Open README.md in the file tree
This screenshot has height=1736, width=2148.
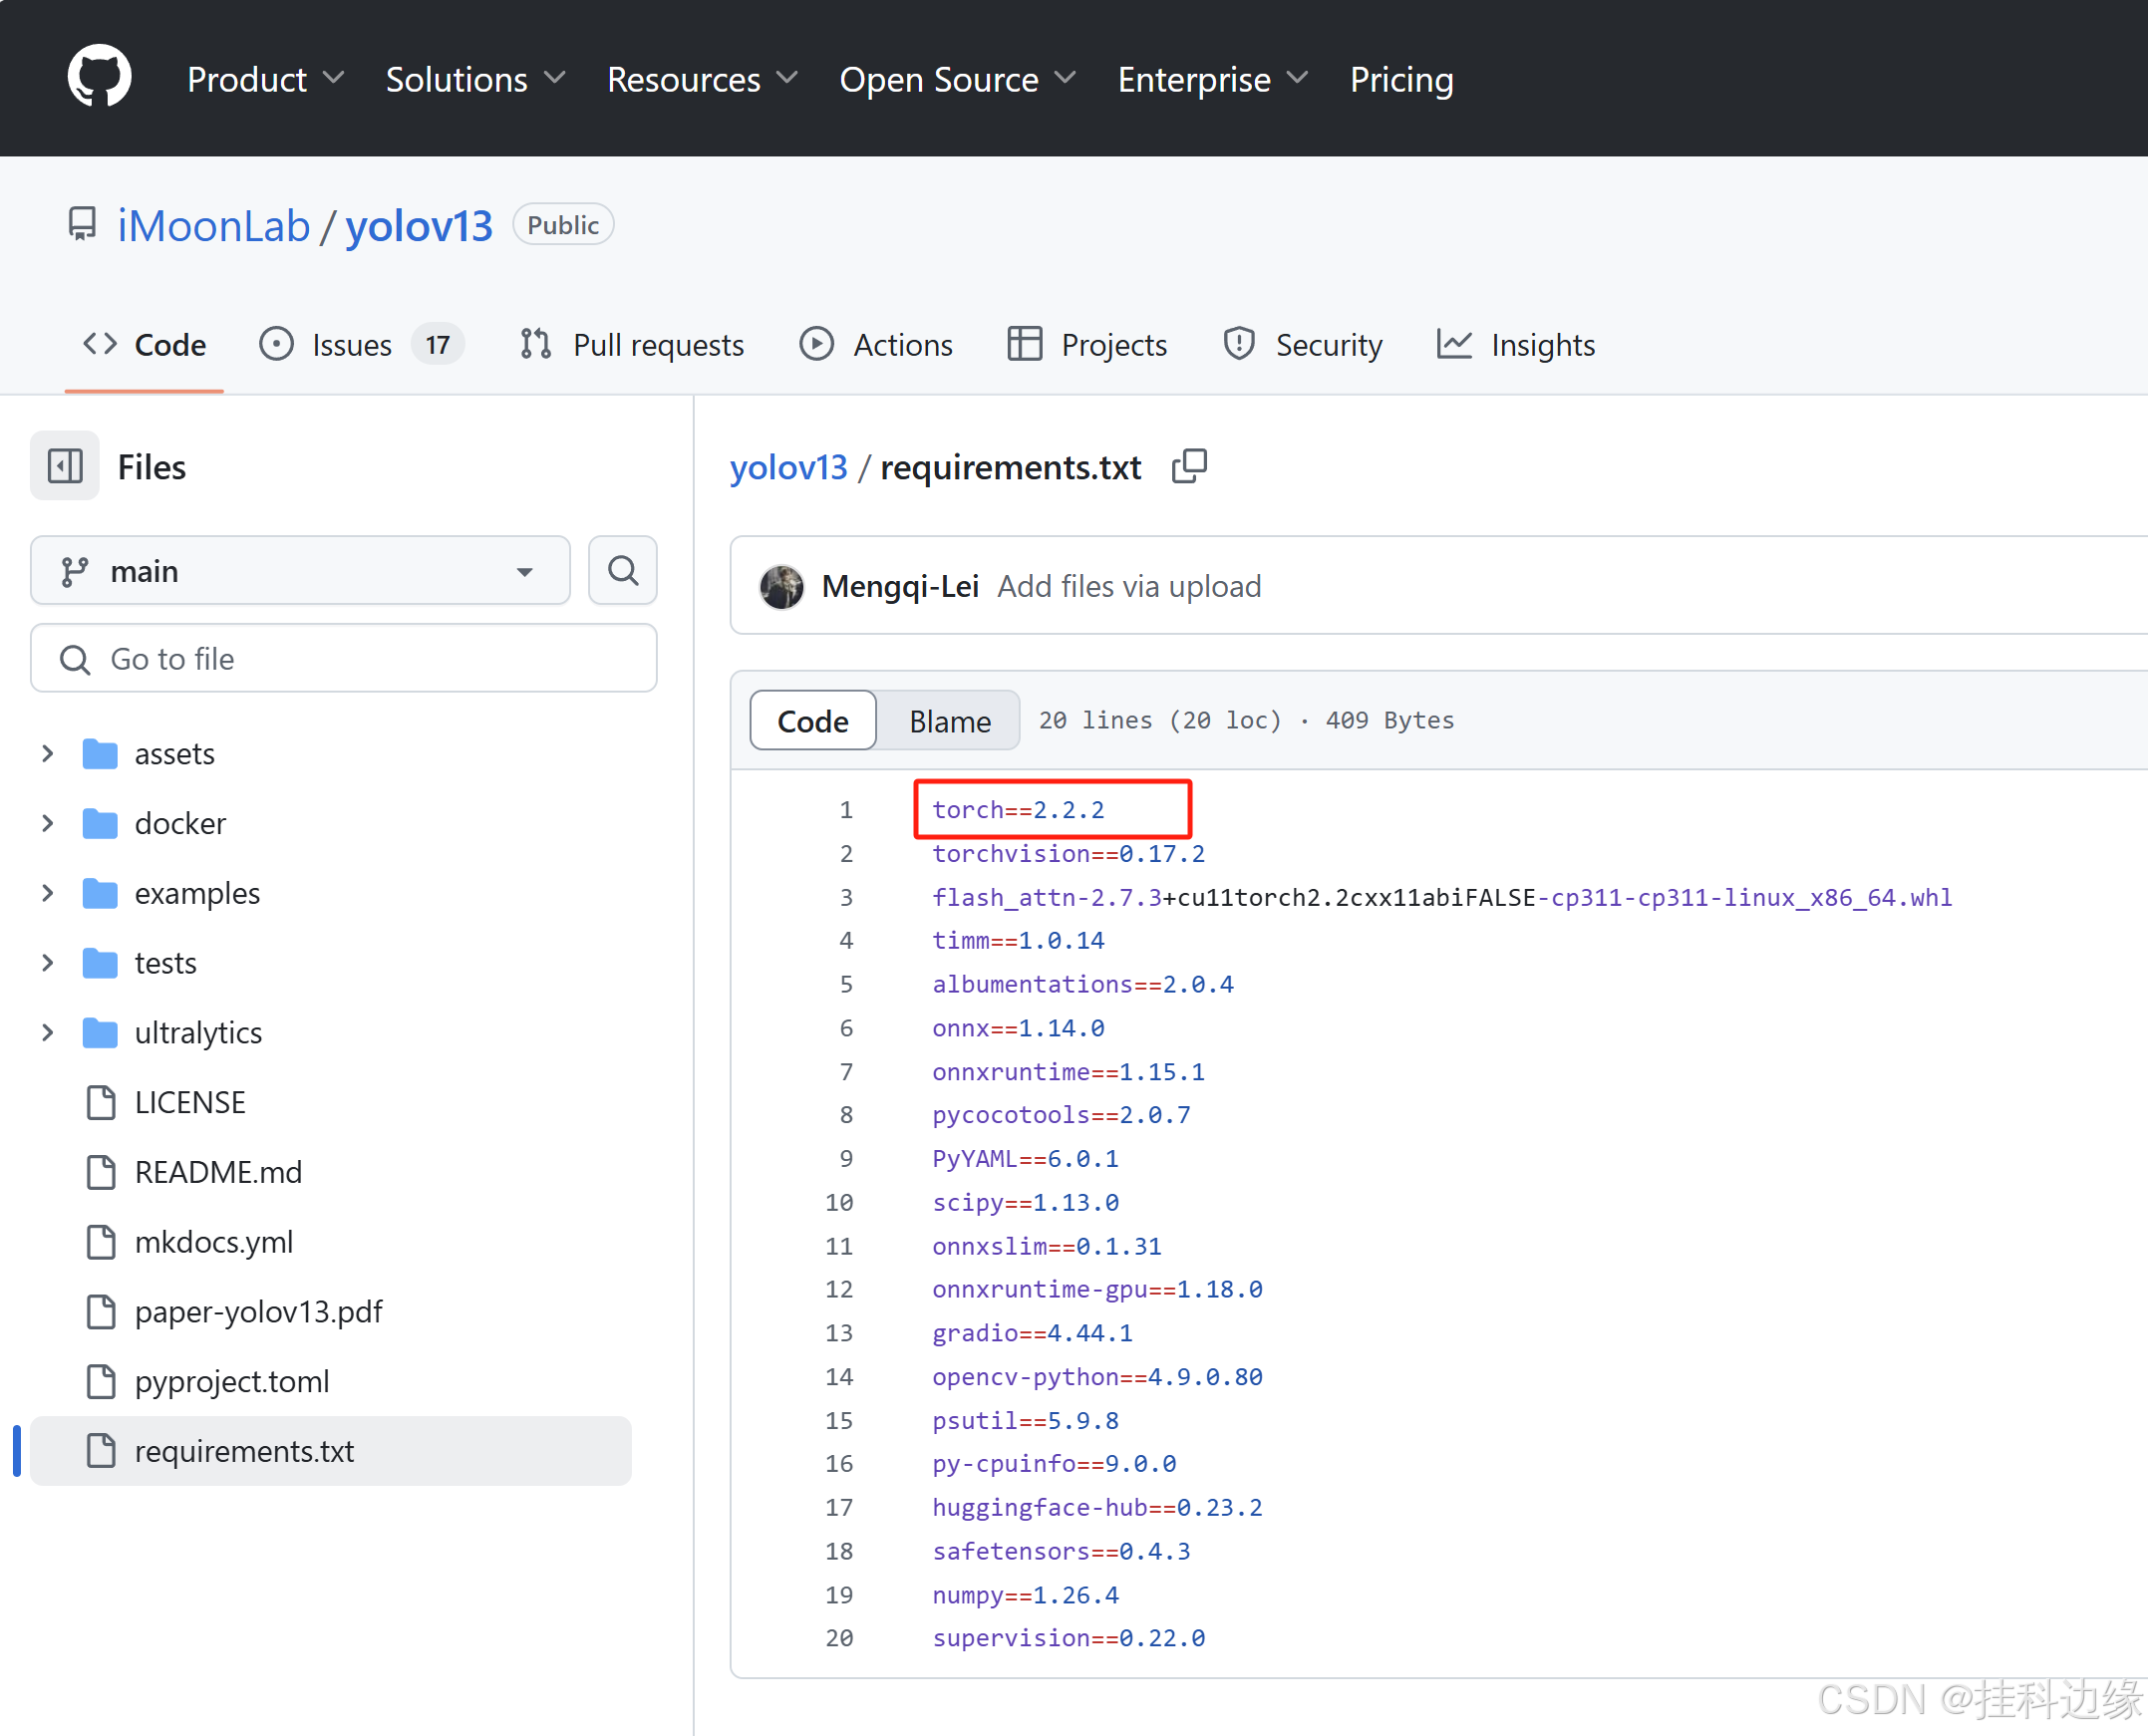click(218, 1172)
